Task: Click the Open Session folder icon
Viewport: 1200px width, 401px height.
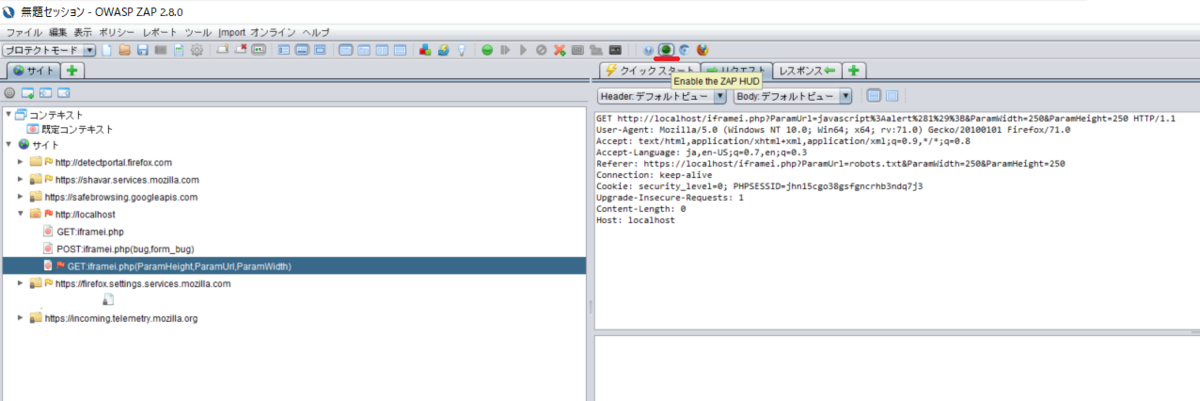Action: 125,50
